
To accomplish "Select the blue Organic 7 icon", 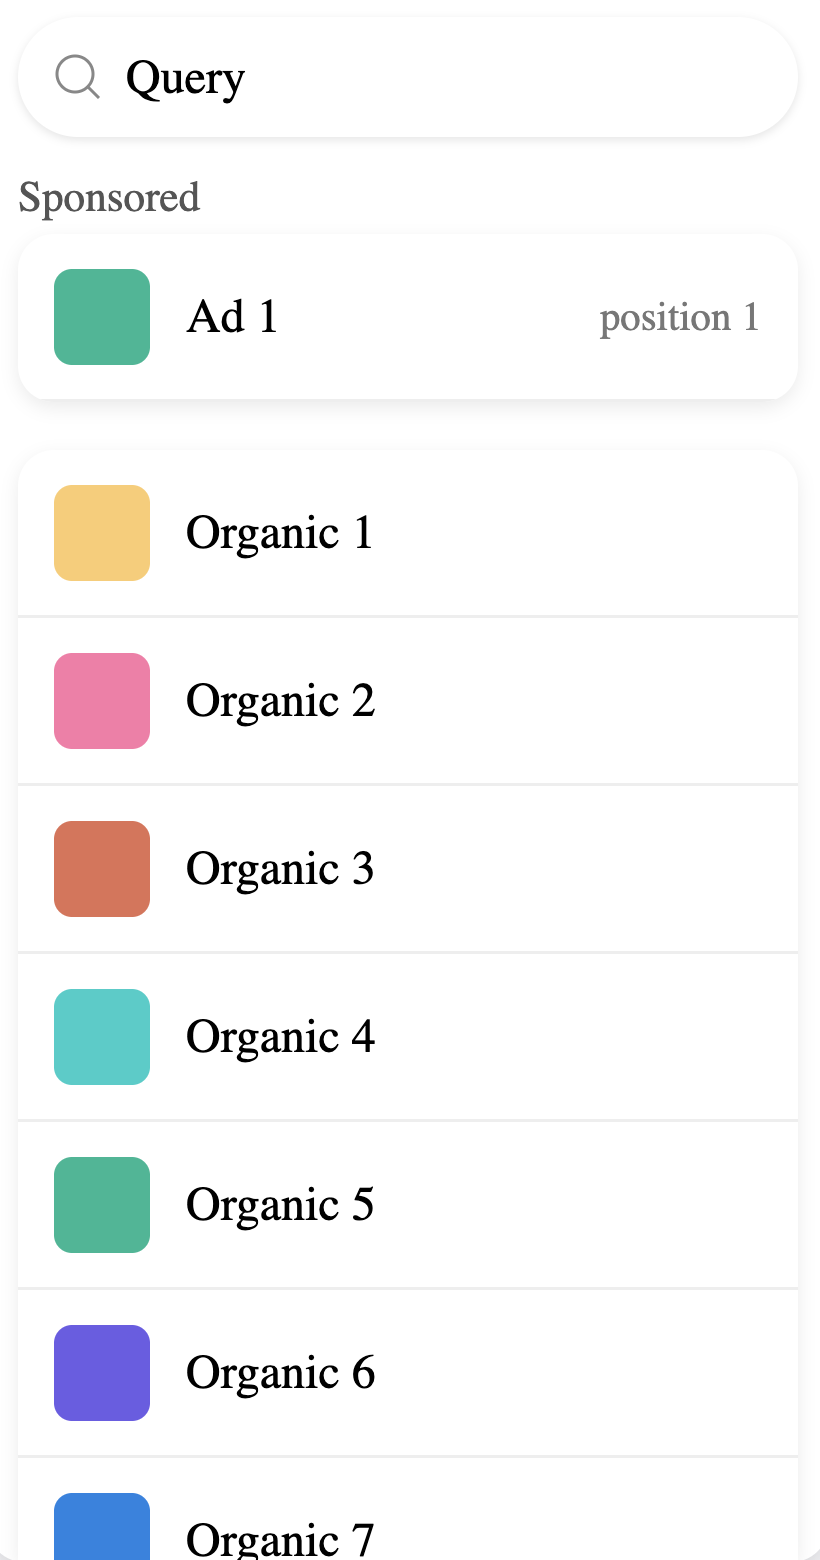I will click(x=102, y=1527).
